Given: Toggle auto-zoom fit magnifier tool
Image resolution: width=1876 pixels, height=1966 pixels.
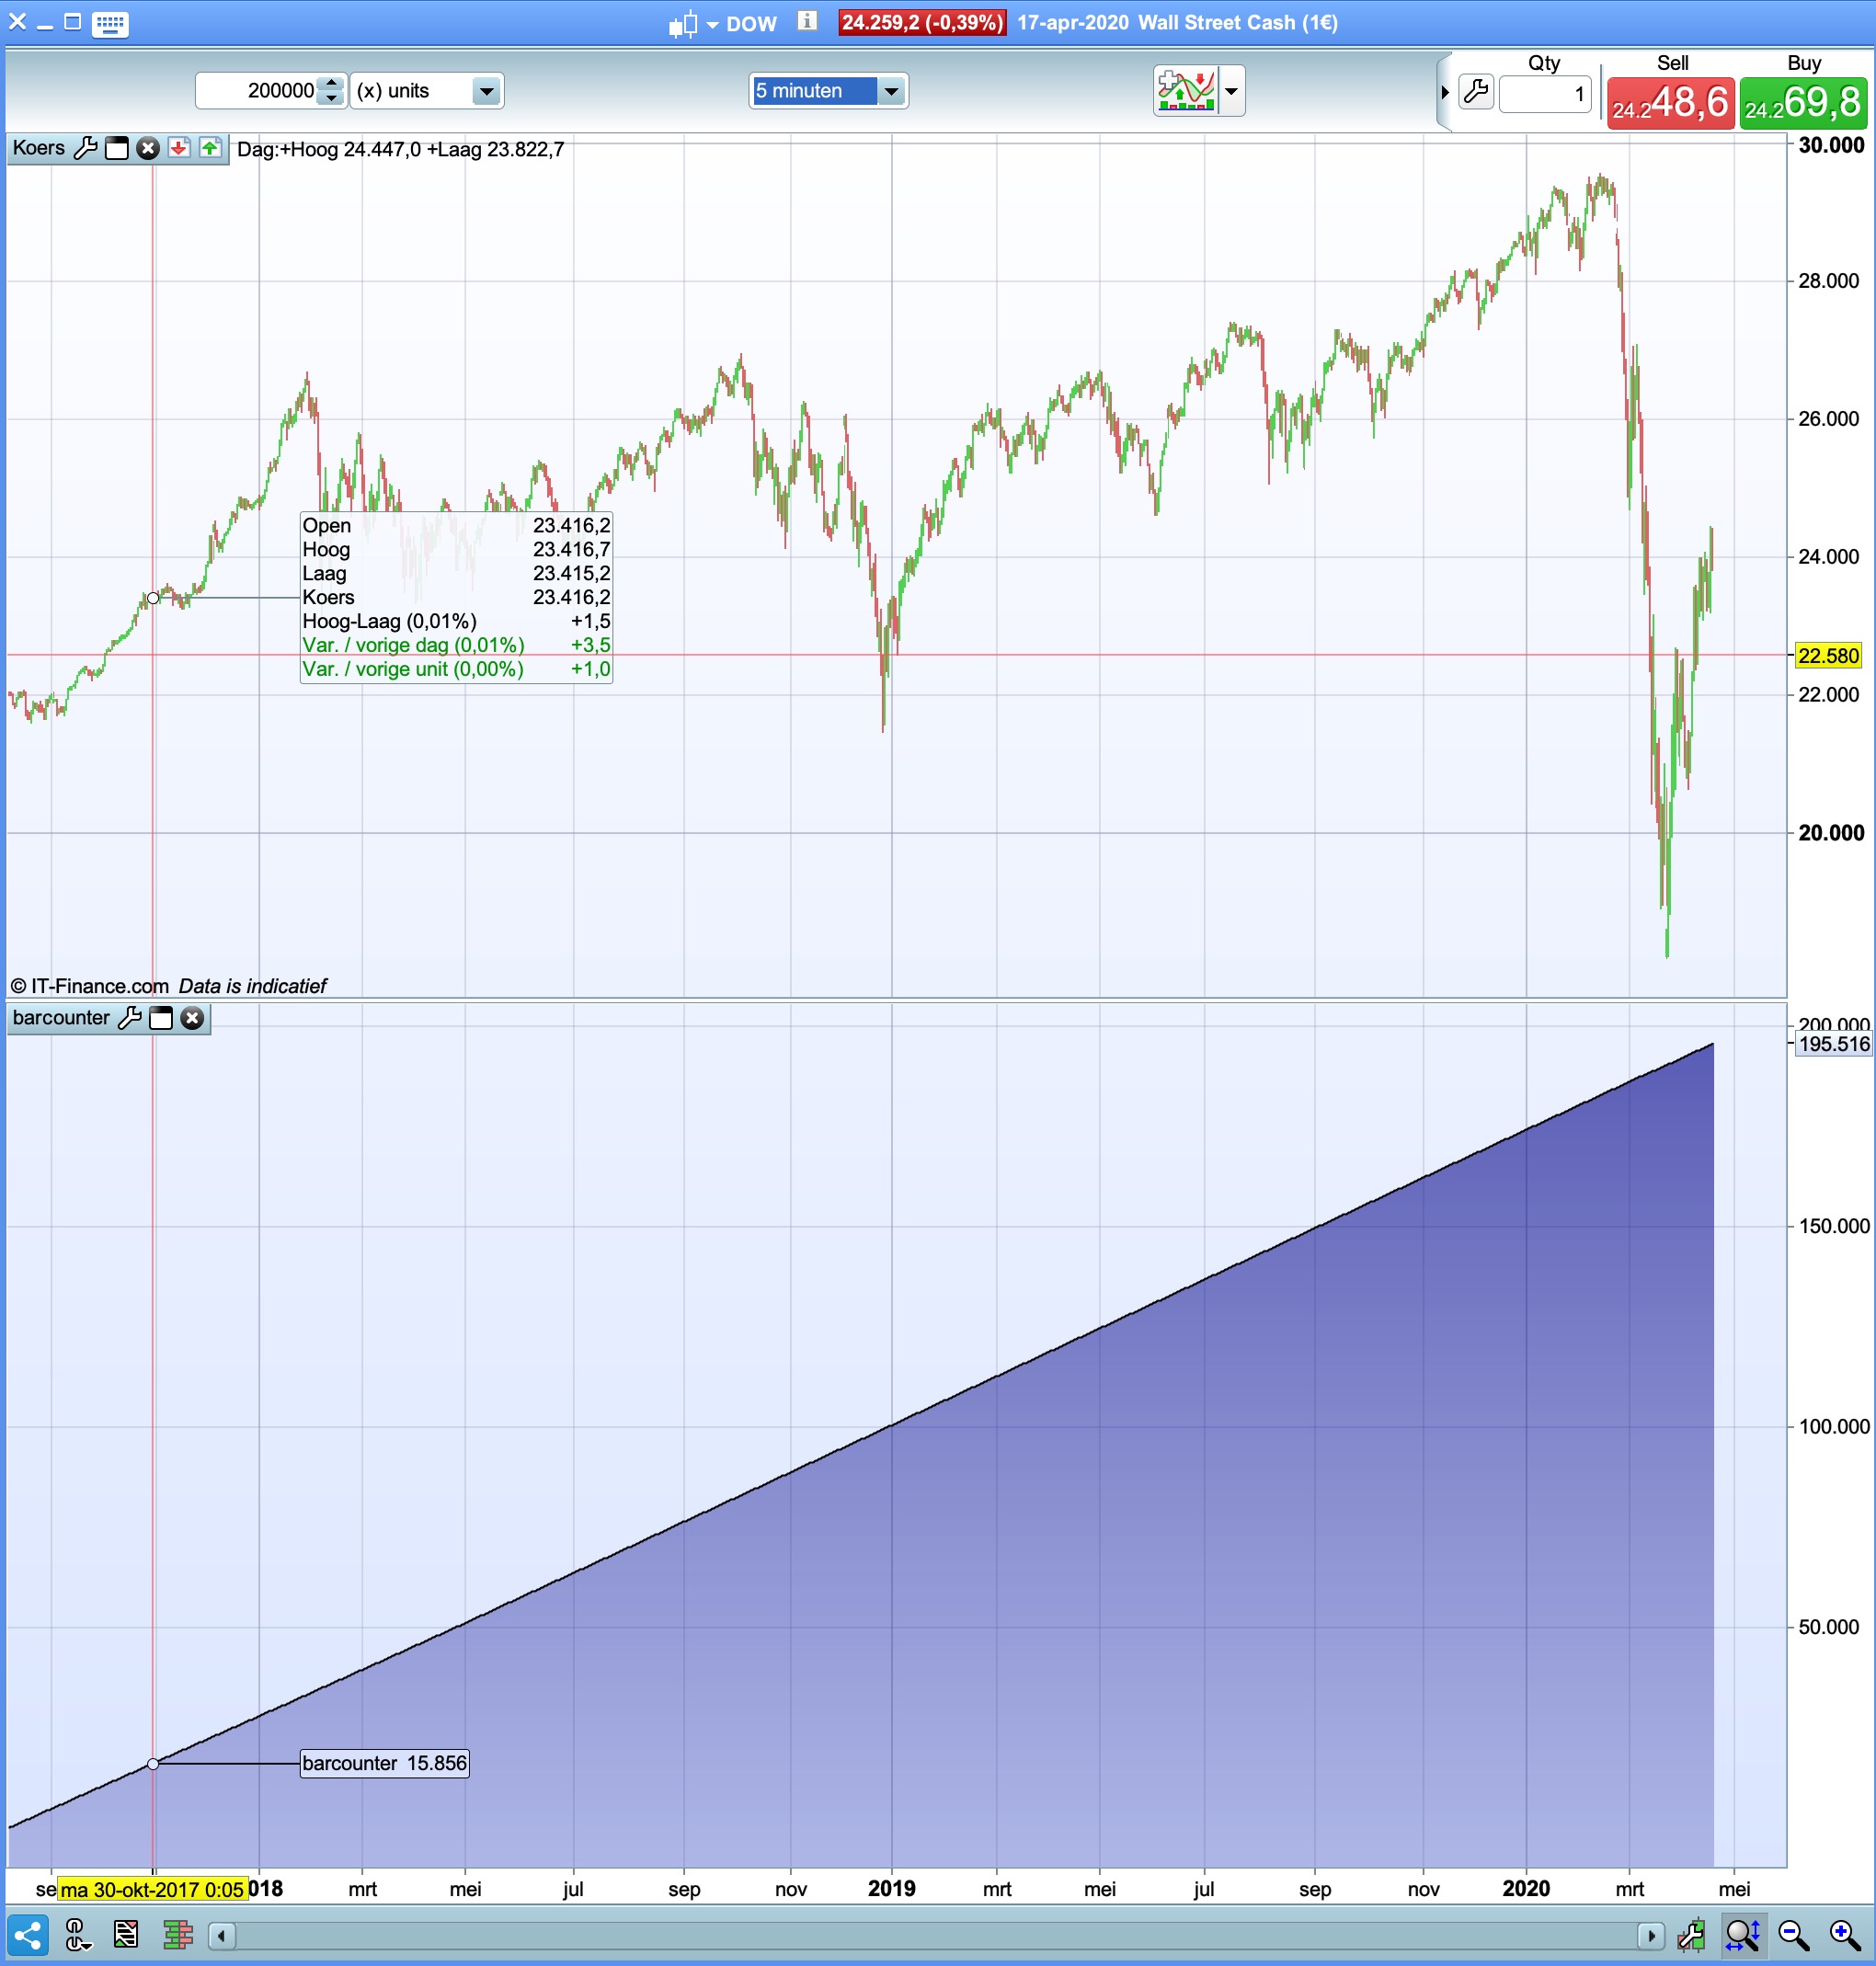Looking at the screenshot, I should point(1742,1935).
